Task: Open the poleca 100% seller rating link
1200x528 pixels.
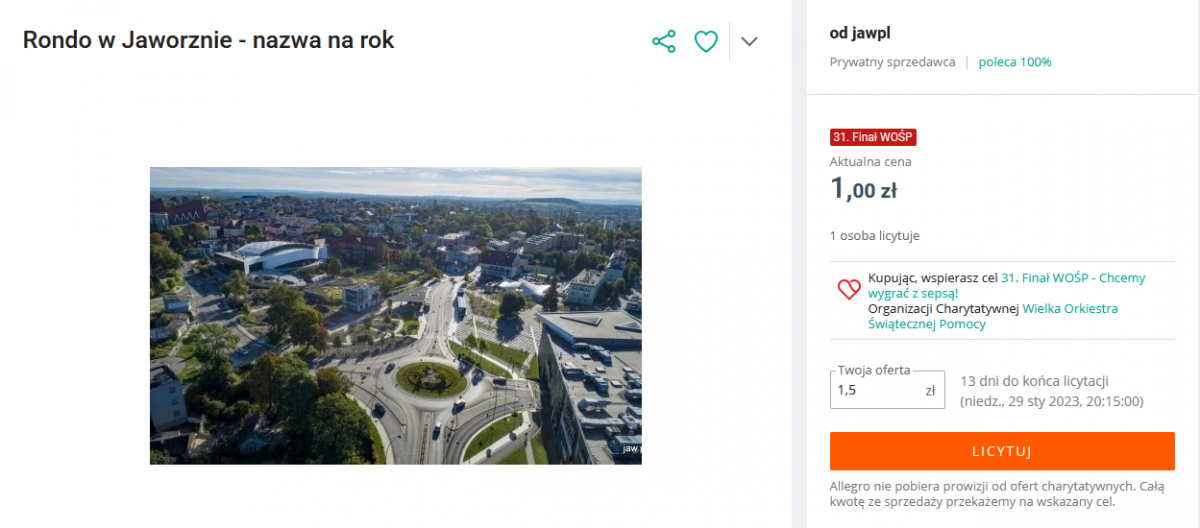Action: click(1015, 62)
